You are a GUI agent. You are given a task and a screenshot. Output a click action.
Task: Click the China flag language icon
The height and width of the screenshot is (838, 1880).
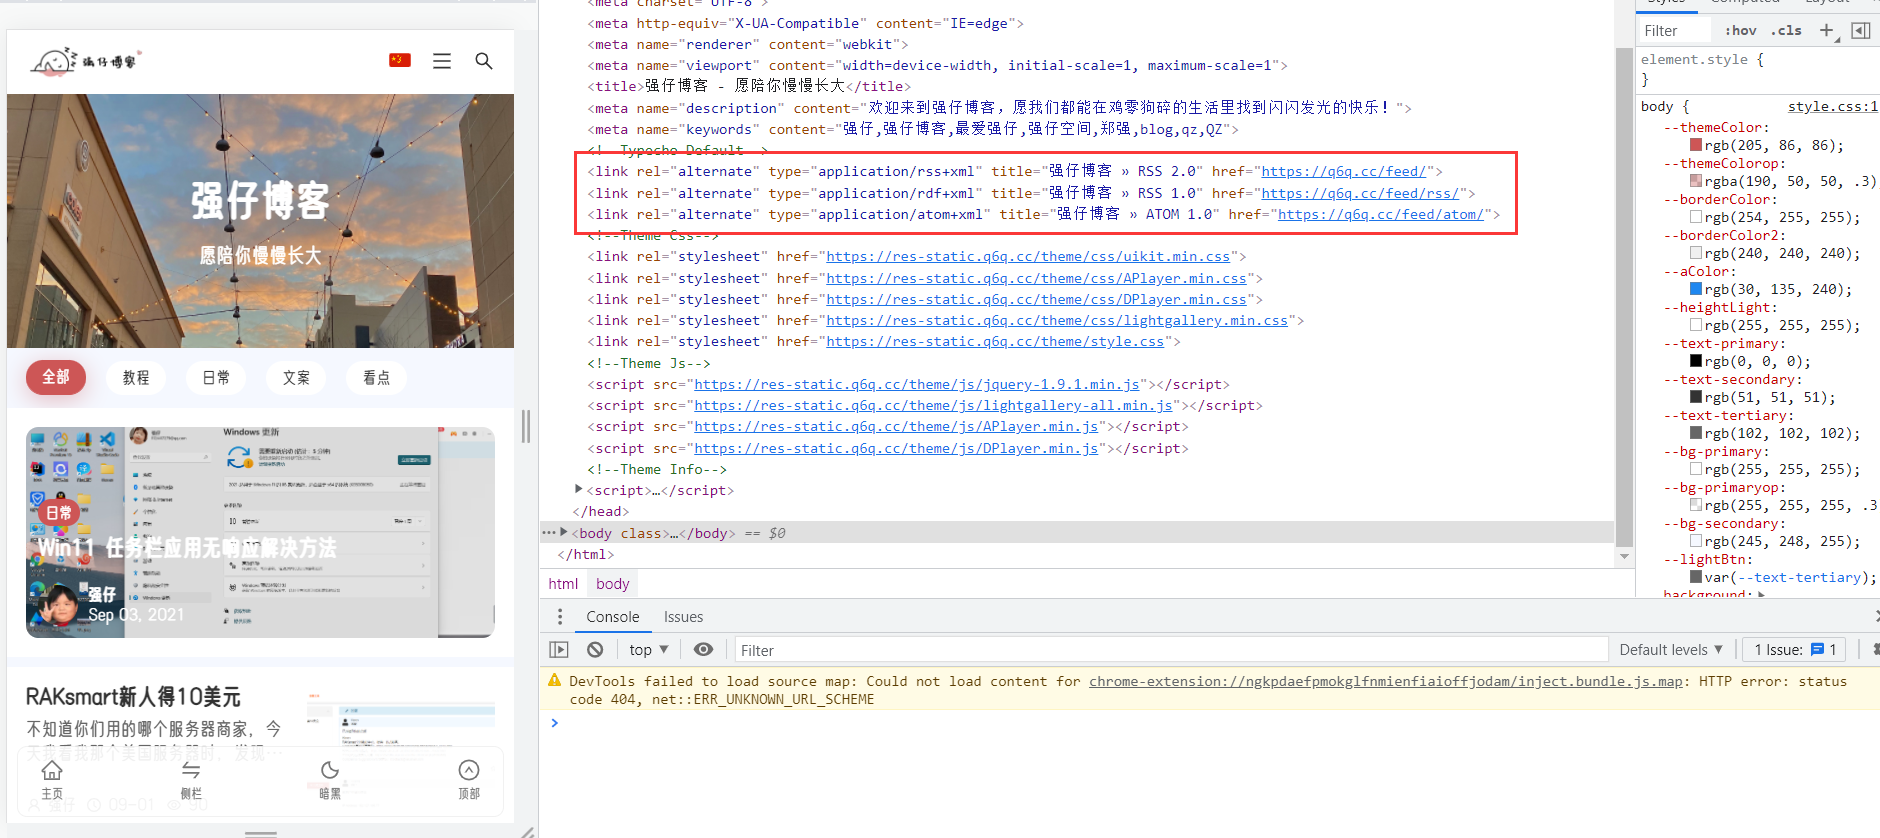tap(400, 60)
